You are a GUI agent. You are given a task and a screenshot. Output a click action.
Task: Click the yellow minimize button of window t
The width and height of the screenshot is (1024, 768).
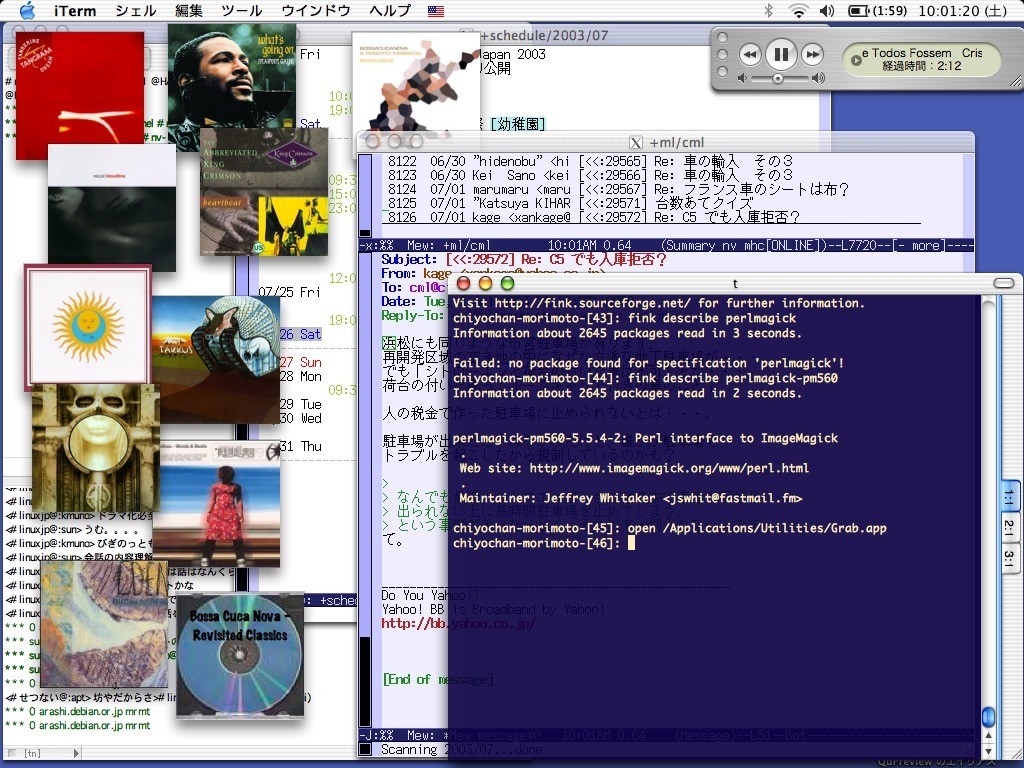pos(485,283)
